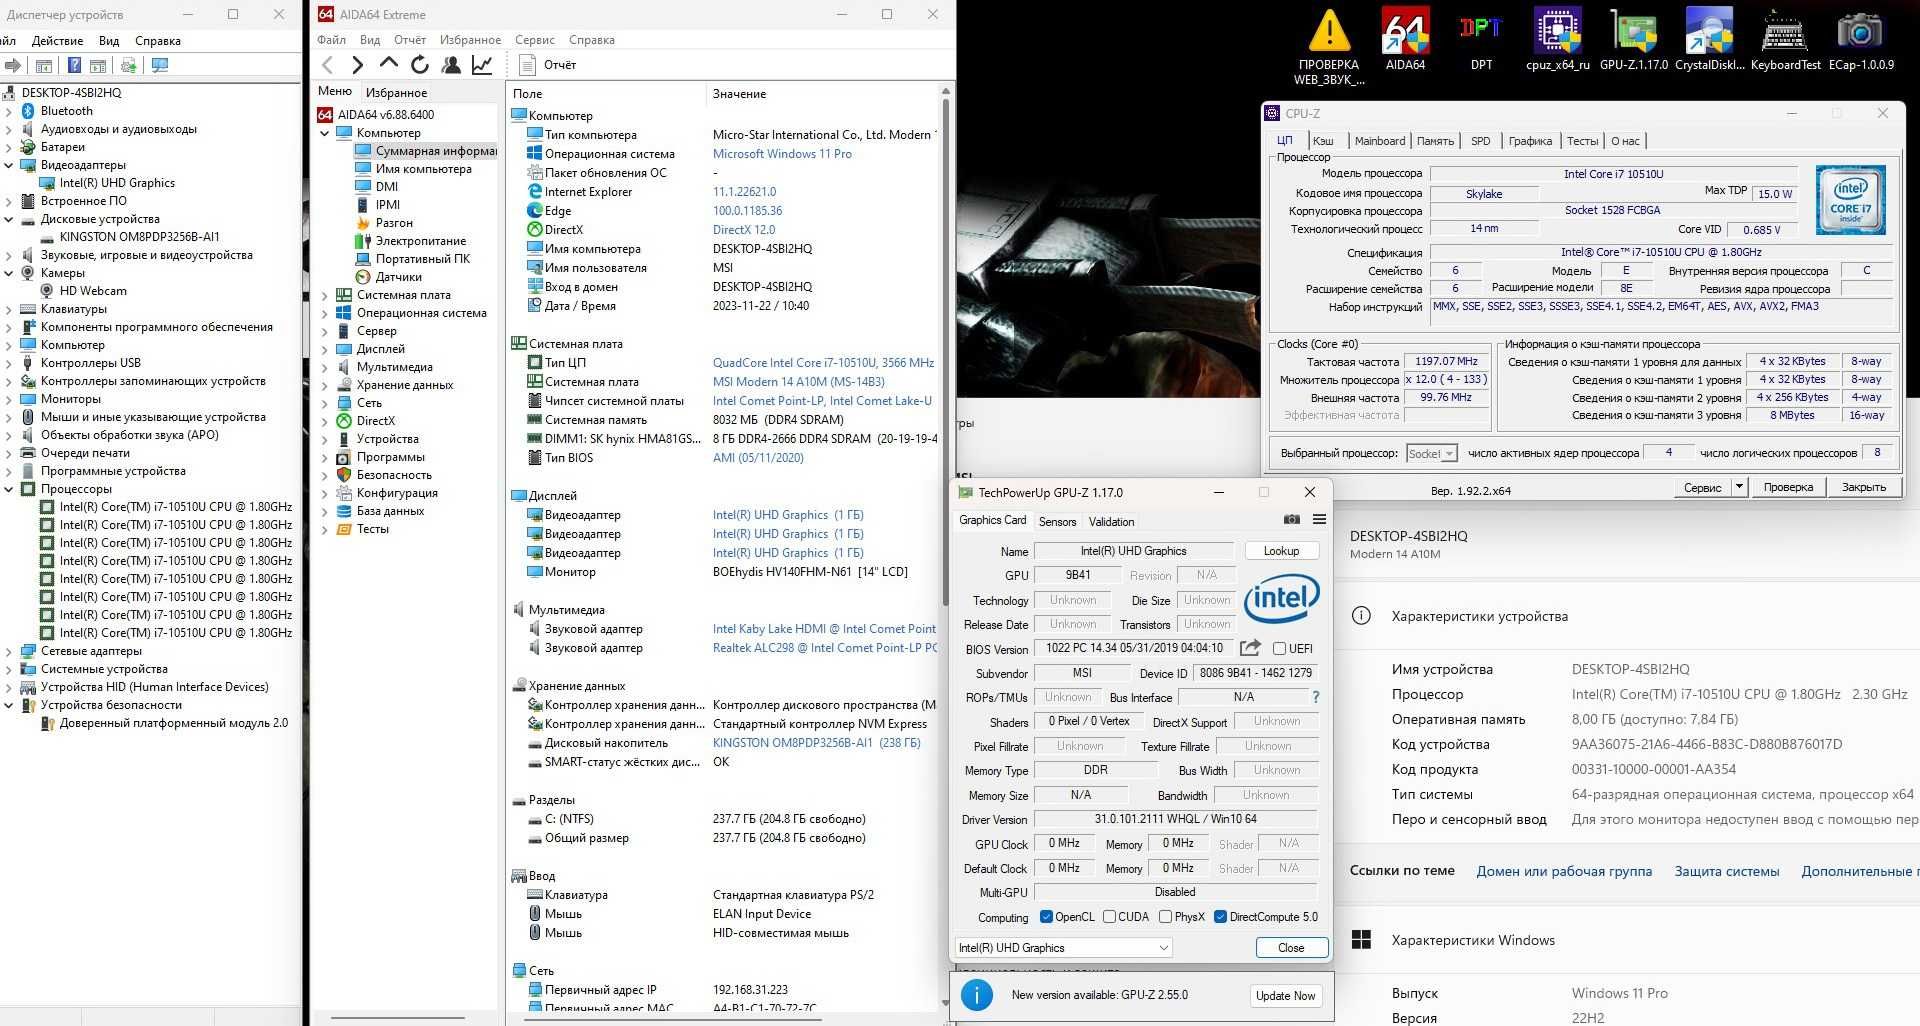
Task: Open the KeyboardTest desktop shortcut
Action: click(1785, 39)
